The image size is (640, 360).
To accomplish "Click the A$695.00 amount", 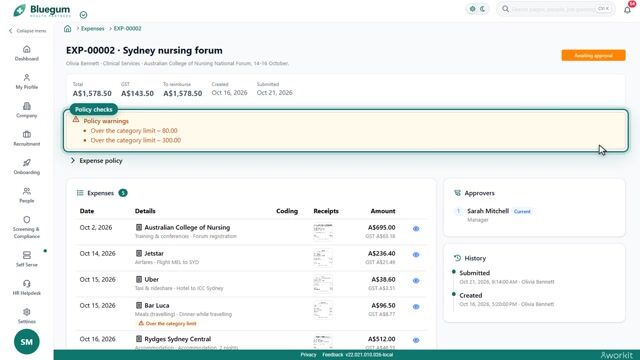I will (381, 227).
